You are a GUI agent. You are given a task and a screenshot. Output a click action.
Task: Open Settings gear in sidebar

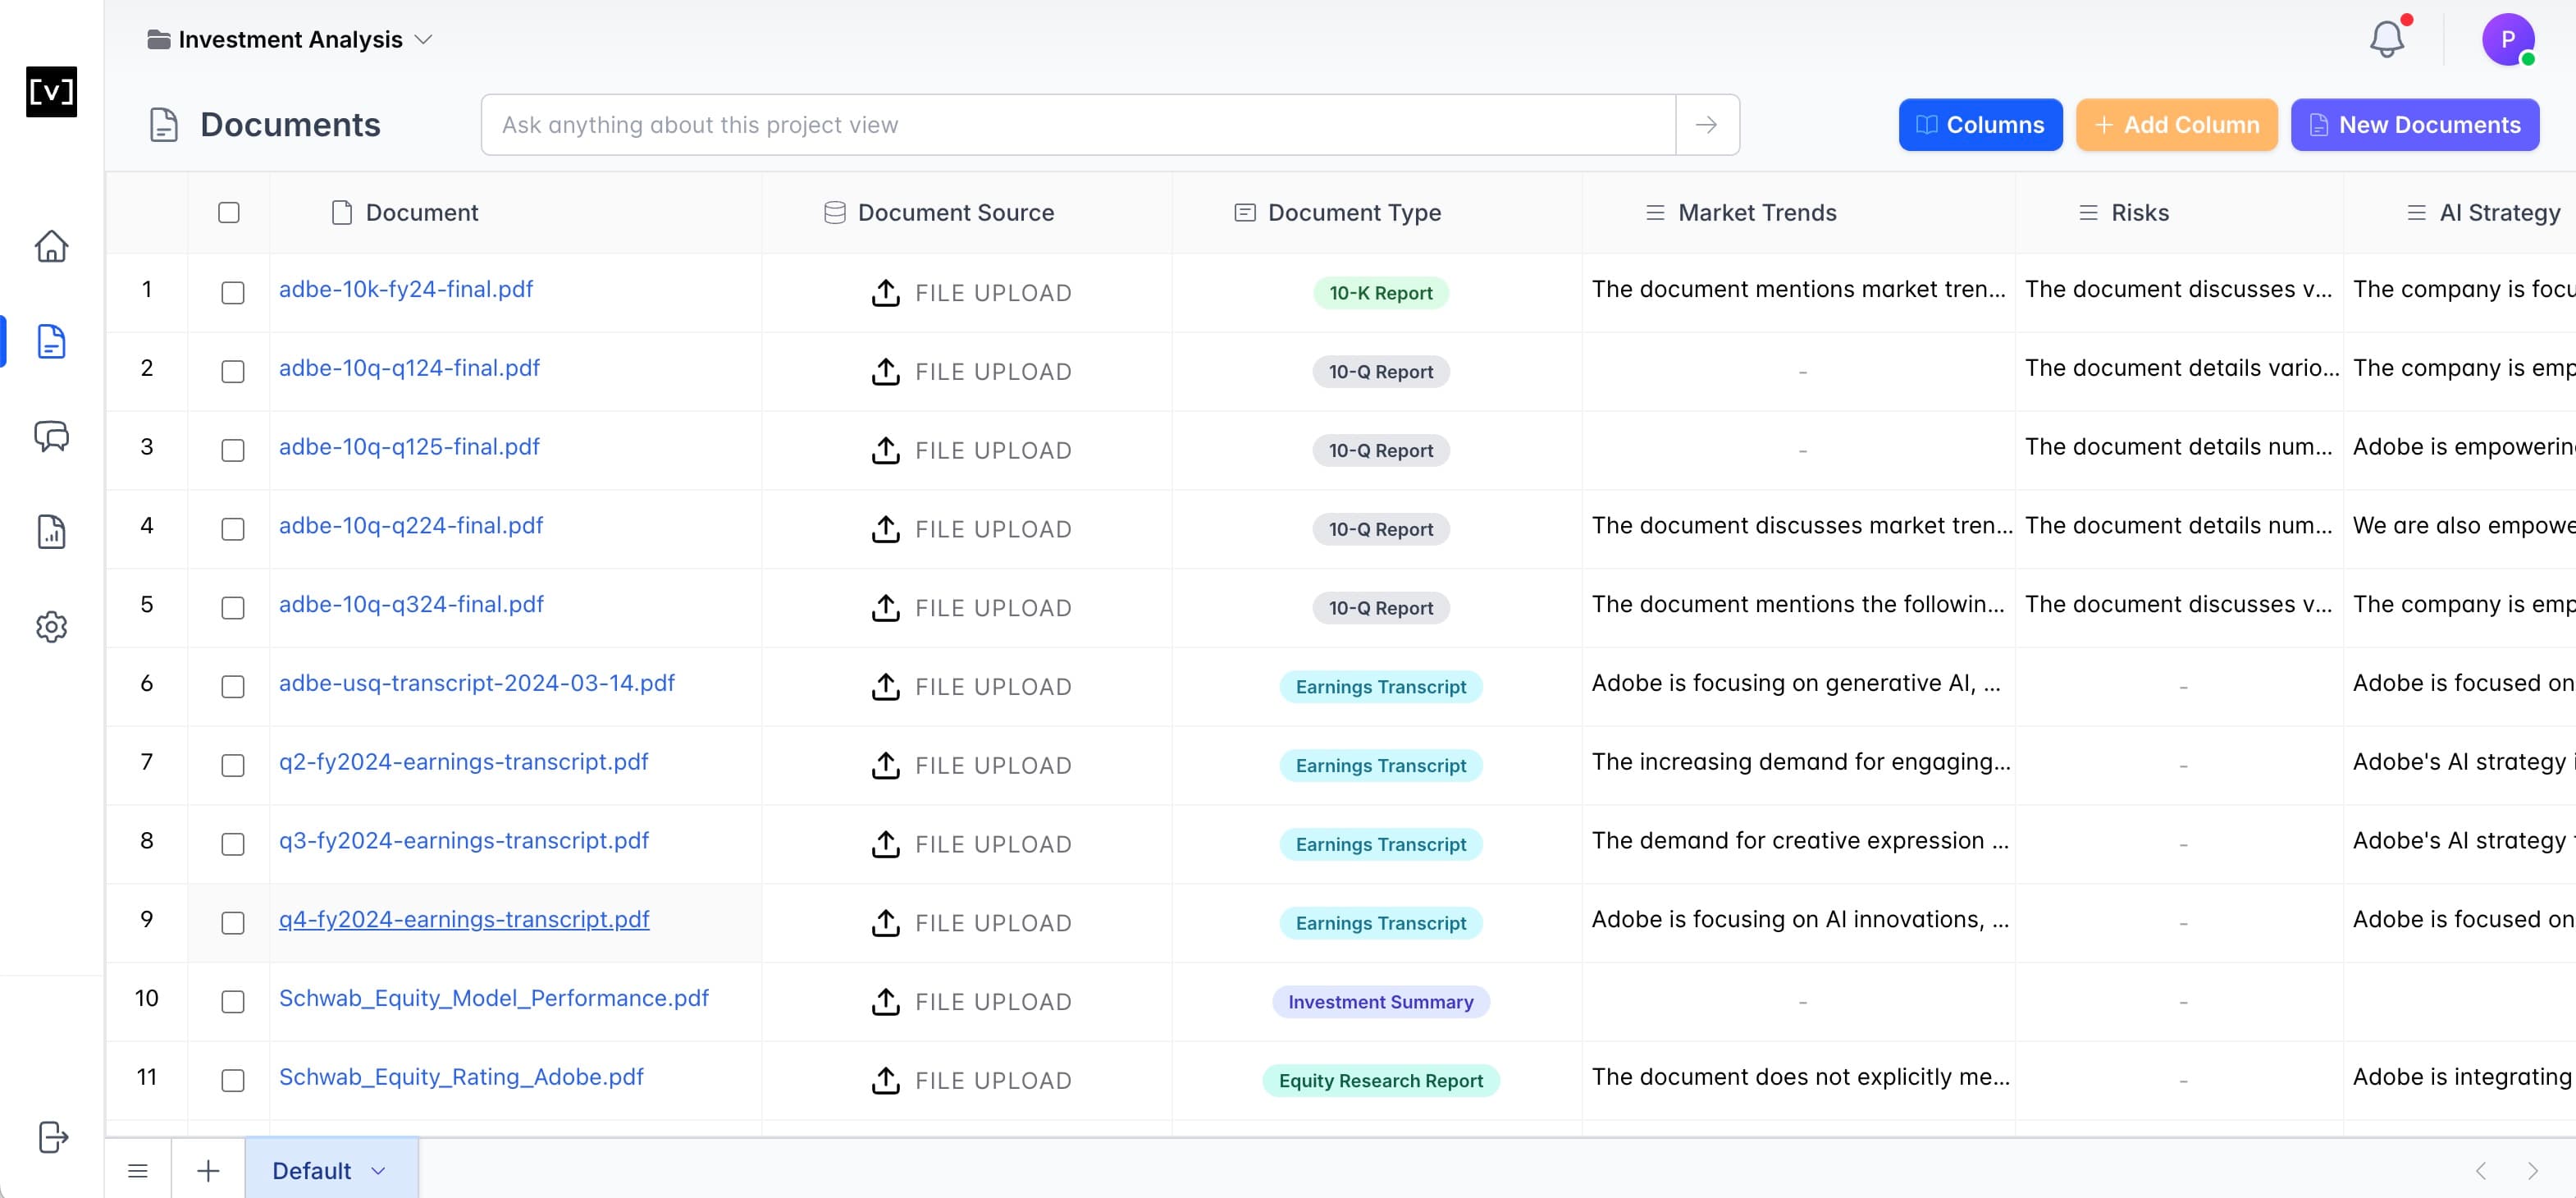[x=51, y=627]
